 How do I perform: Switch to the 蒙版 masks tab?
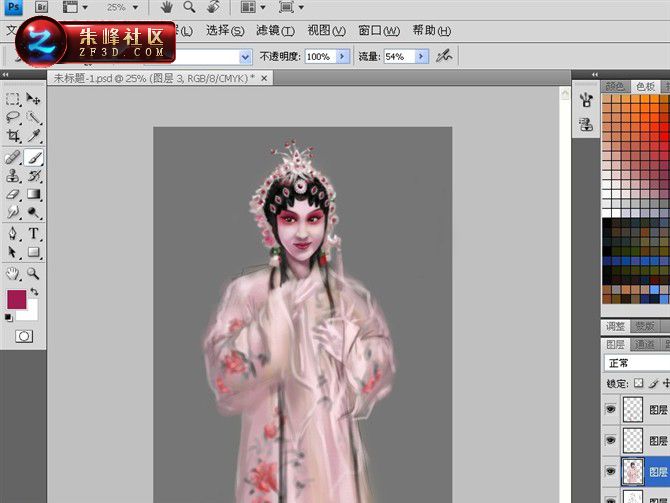point(645,327)
